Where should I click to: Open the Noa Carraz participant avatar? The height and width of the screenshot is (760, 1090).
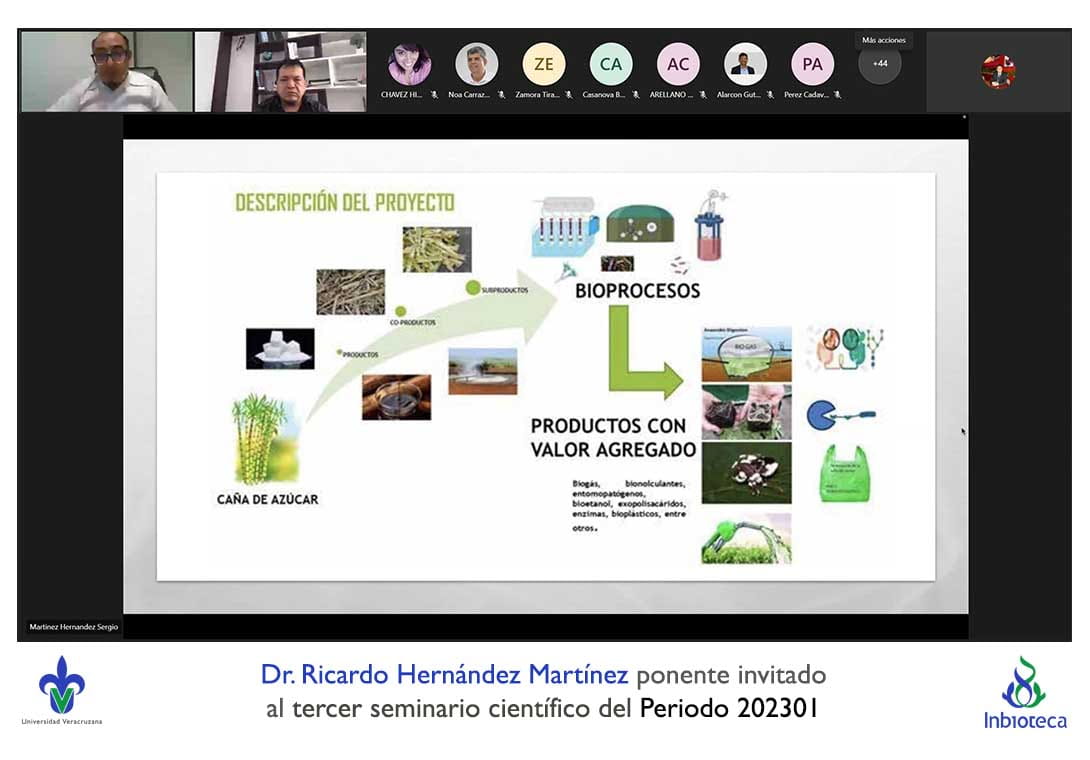(476, 64)
